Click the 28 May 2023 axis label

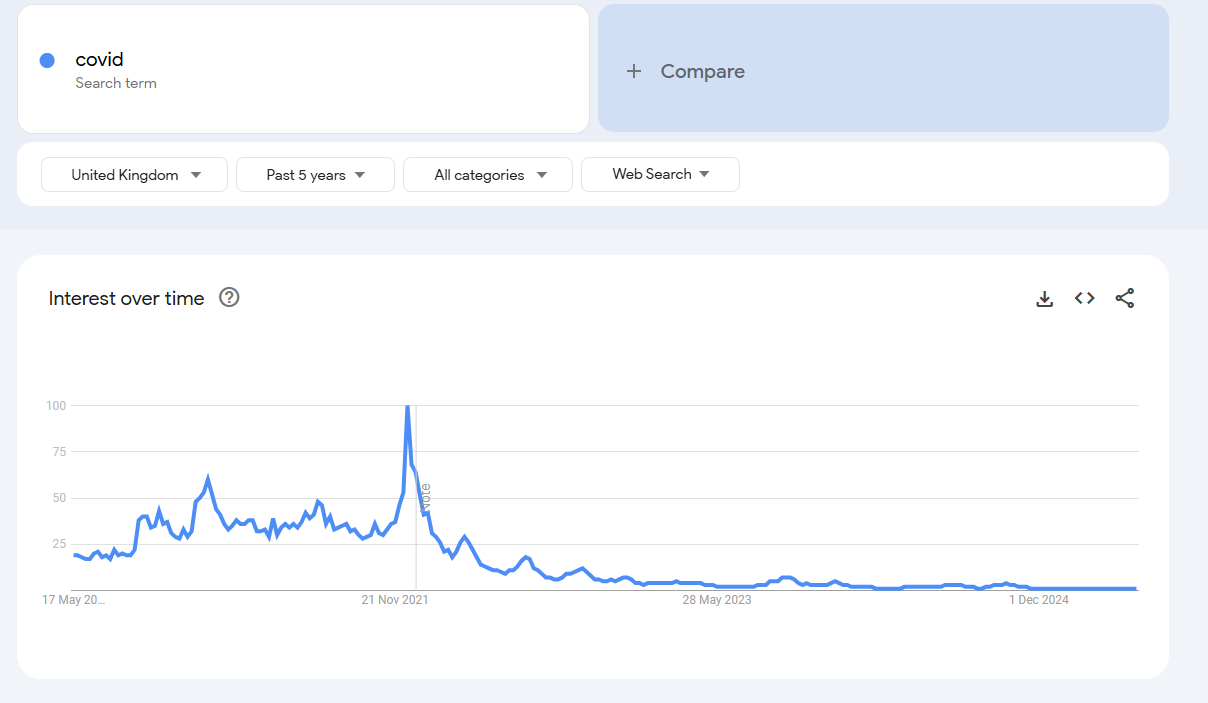click(x=717, y=600)
